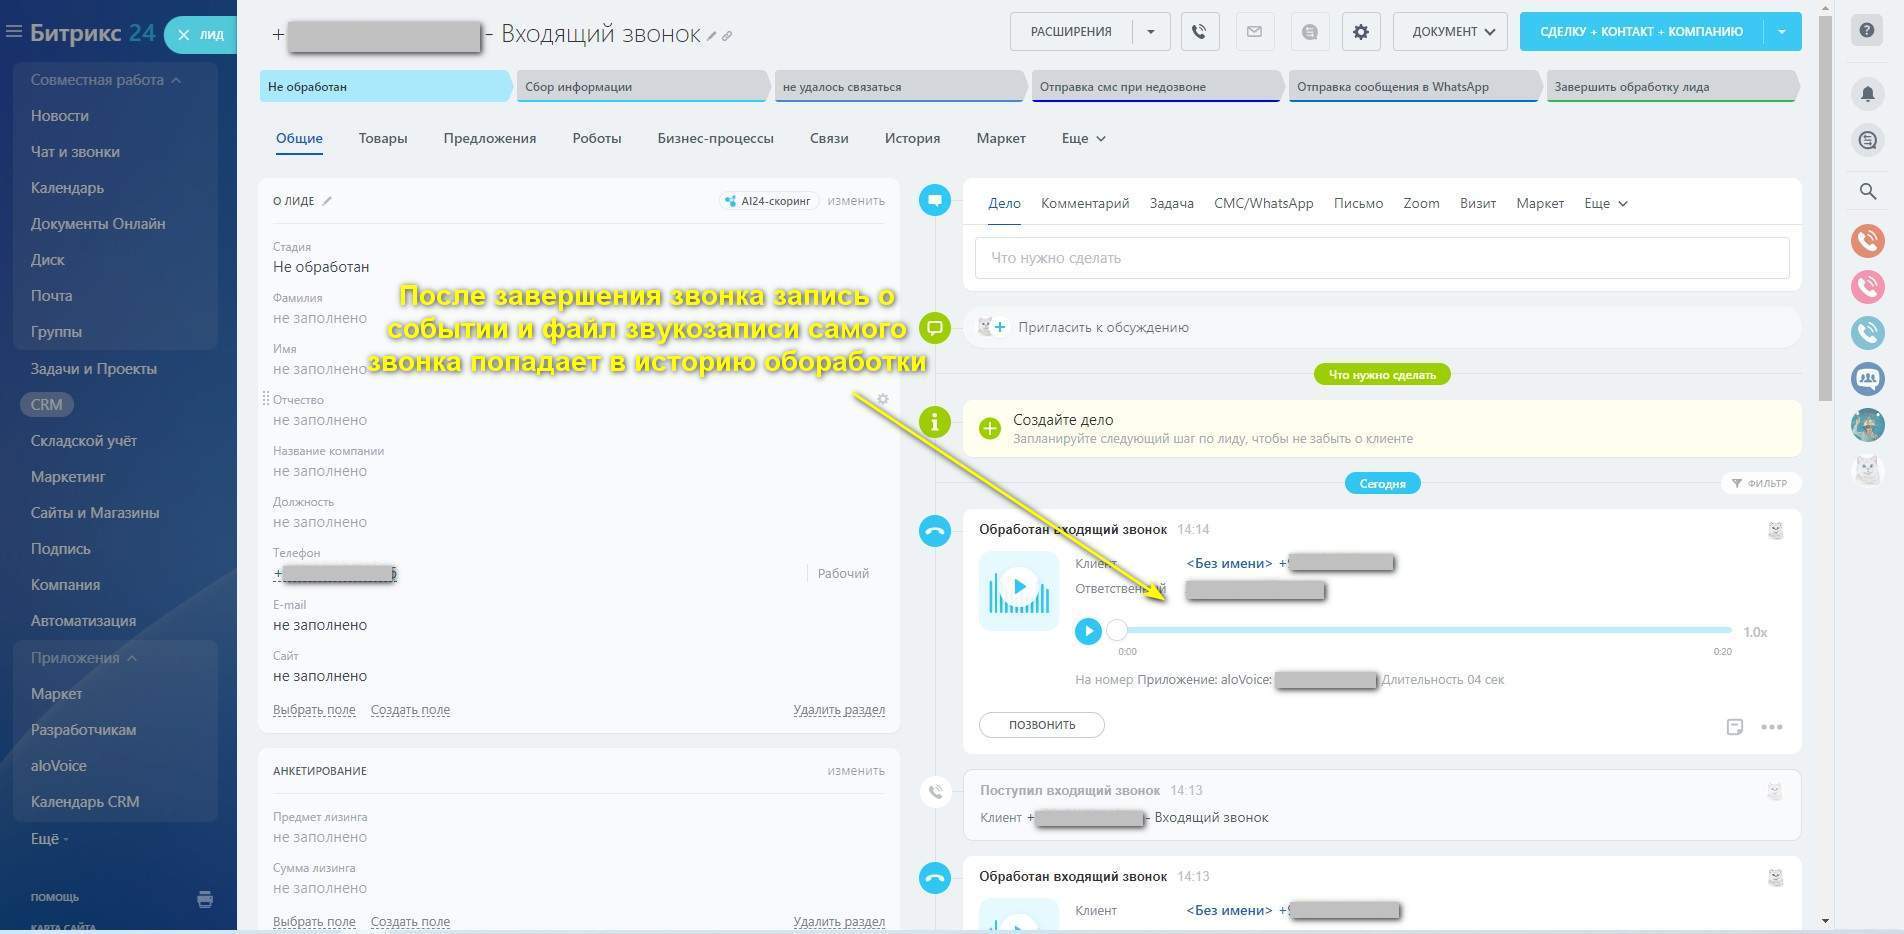This screenshot has width=1904, height=934.
Task: Open Задачи и Проекты in left menu
Action: tap(94, 369)
